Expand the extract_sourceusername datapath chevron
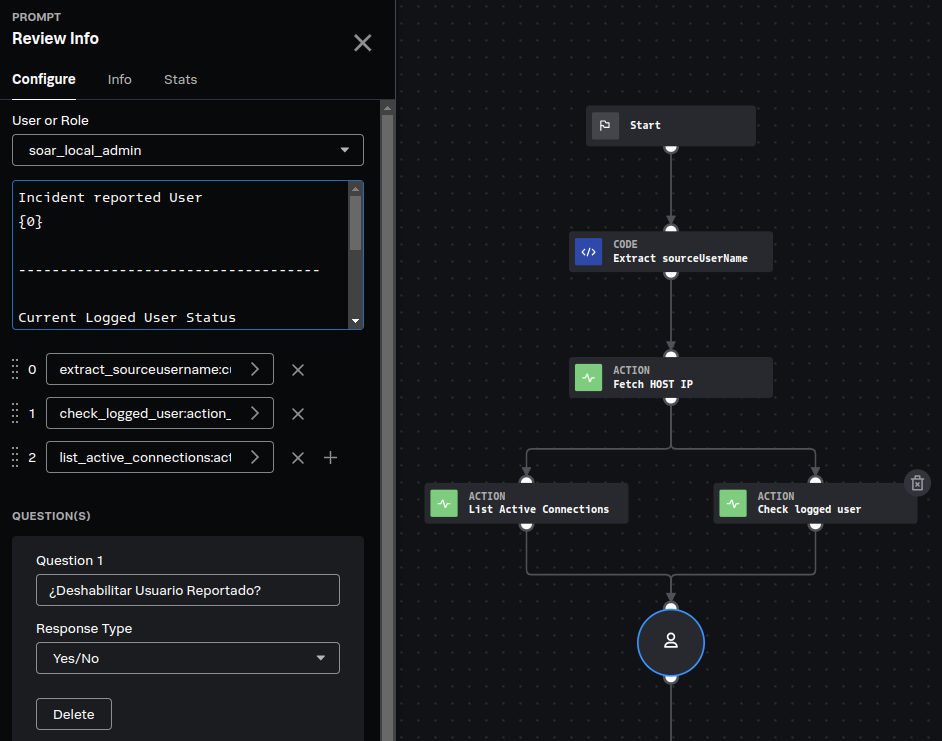Image resolution: width=942 pixels, height=741 pixels. pos(255,370)
